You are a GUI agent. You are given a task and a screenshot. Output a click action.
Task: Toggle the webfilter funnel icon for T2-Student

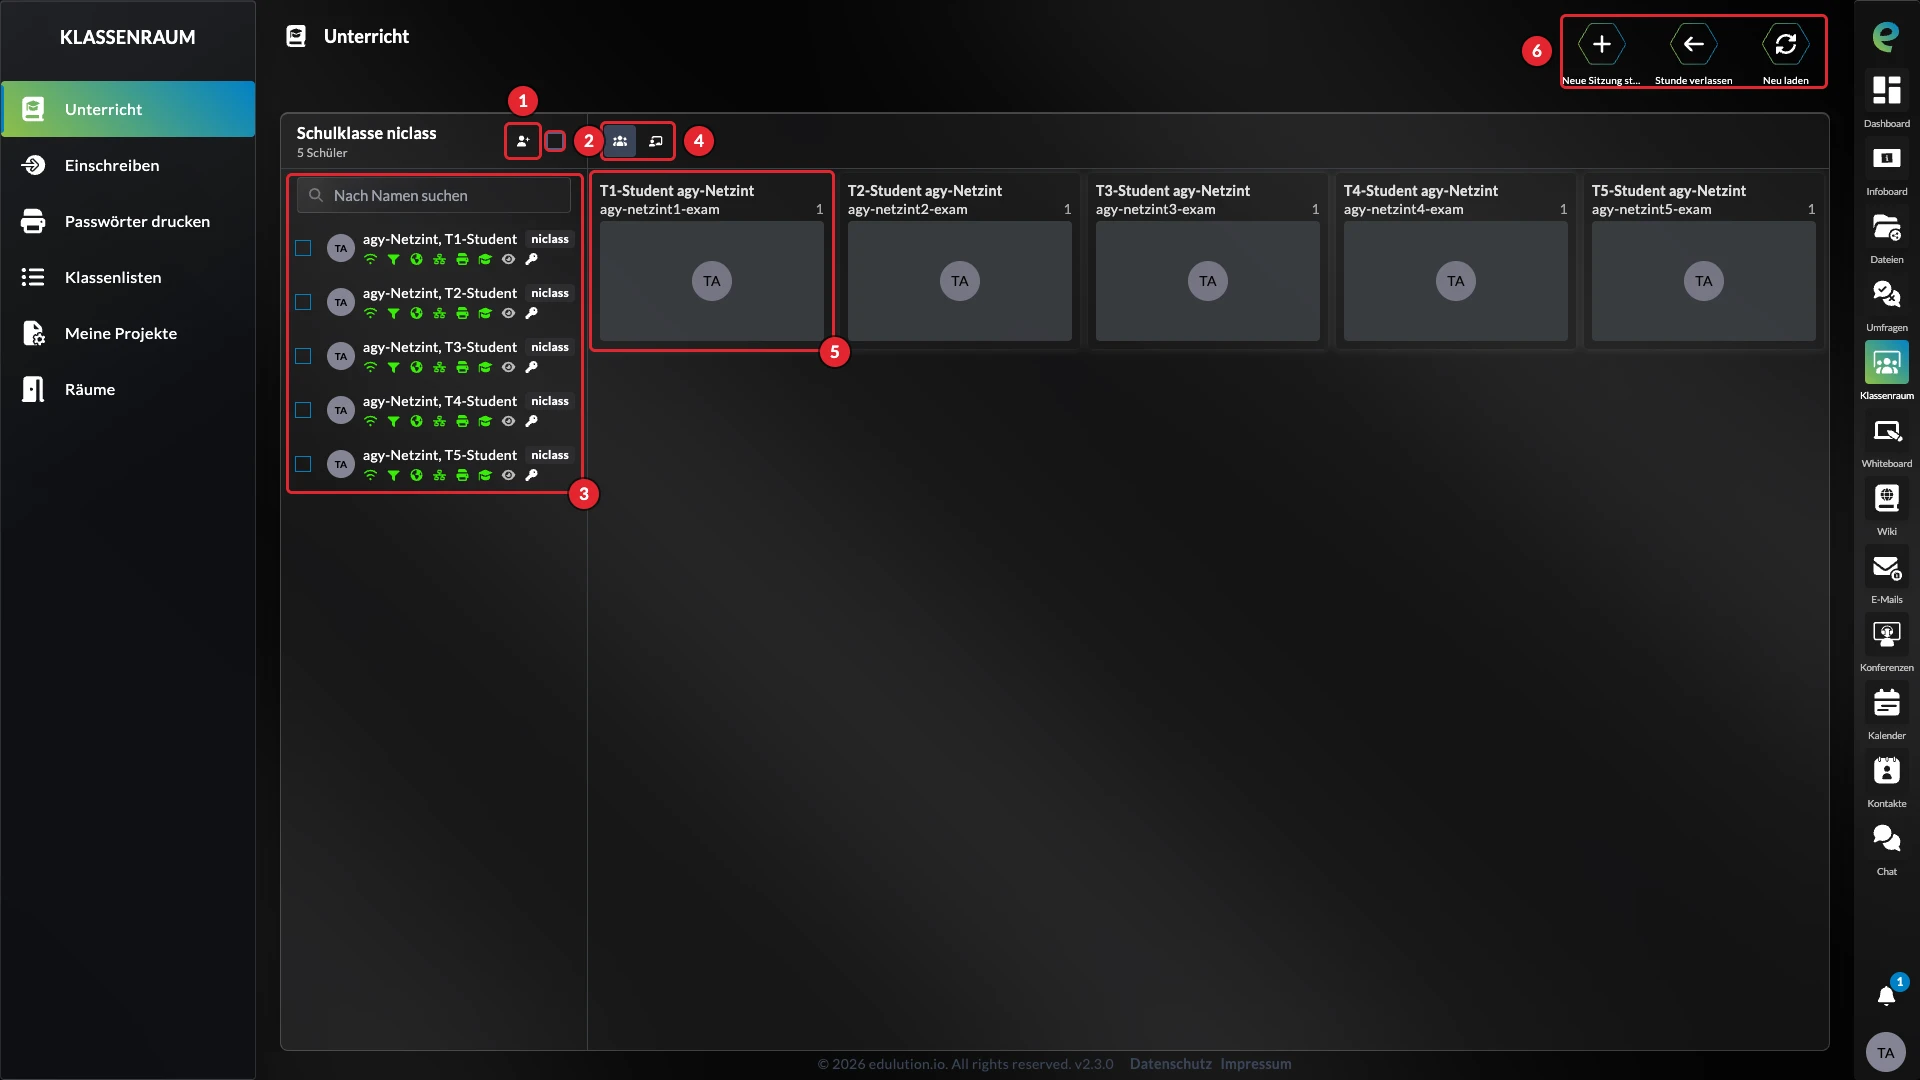(x=393, y=313)
